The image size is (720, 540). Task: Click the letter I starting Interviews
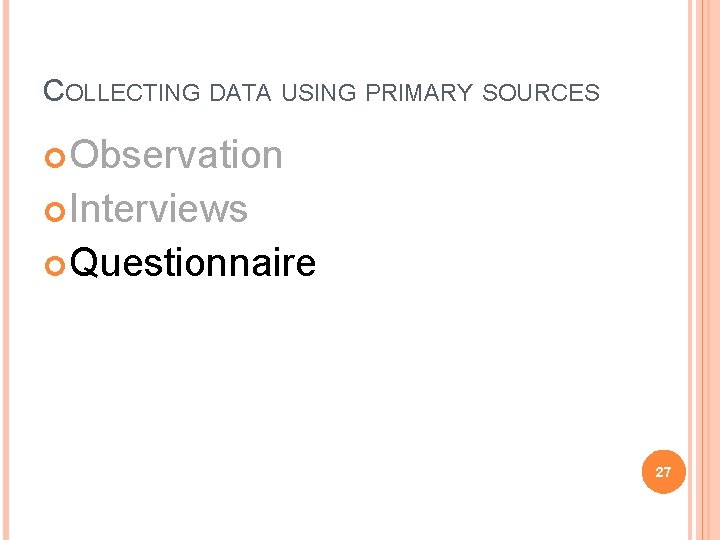click(x=76, y=209)
